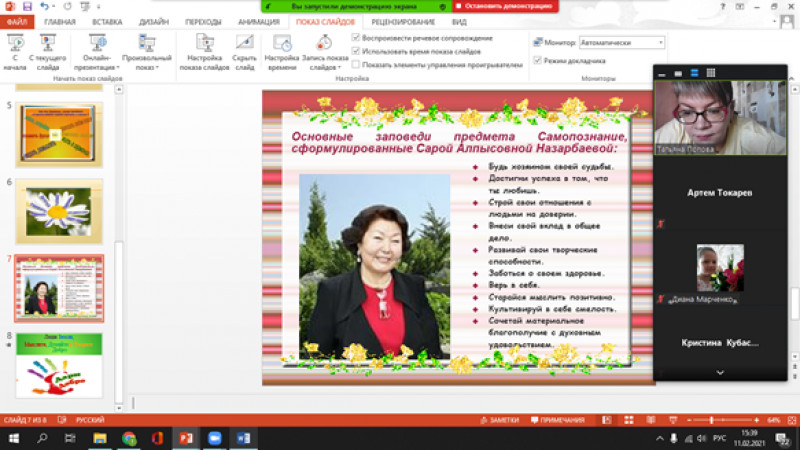Open Notes pane from status bar
The height and width of the screenshot is (450, 800).
(499, 420)
